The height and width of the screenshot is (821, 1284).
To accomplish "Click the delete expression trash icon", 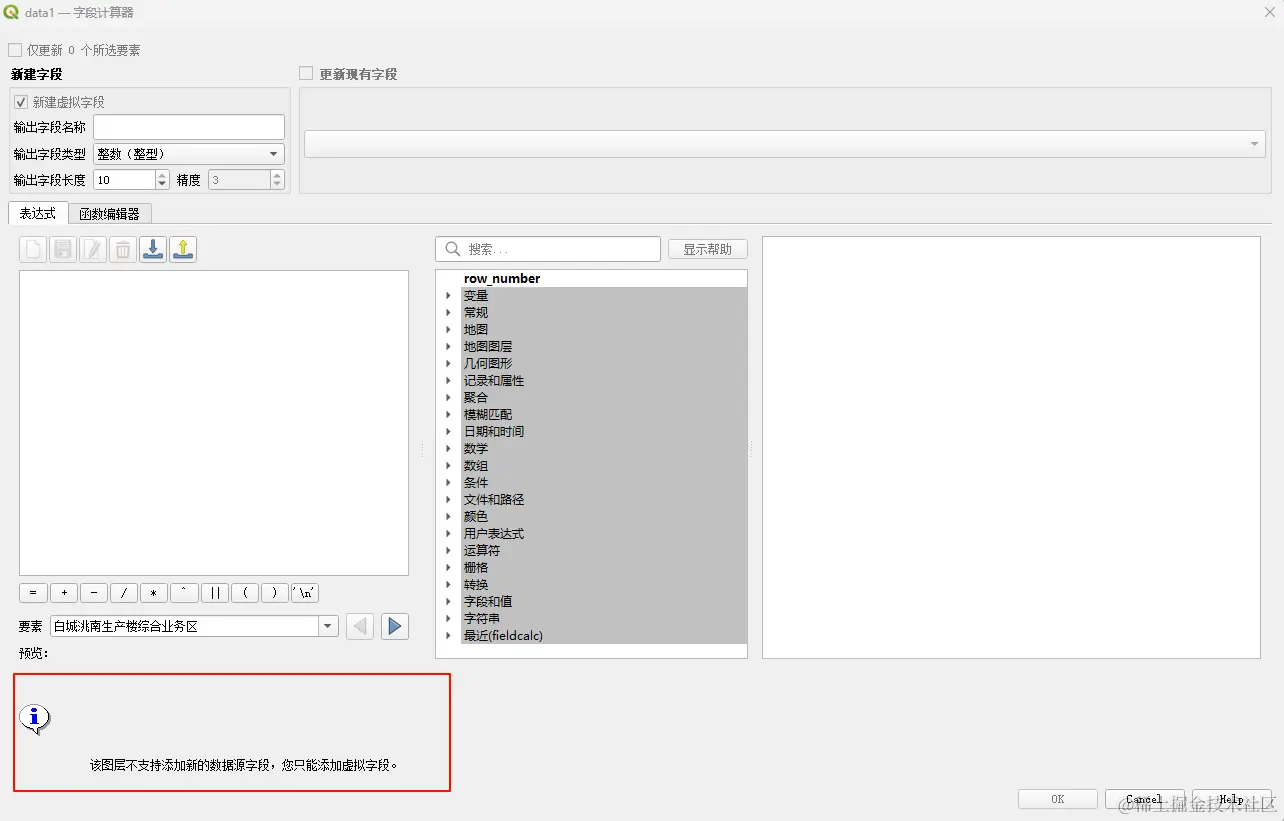I will click(x=123, y=250).
